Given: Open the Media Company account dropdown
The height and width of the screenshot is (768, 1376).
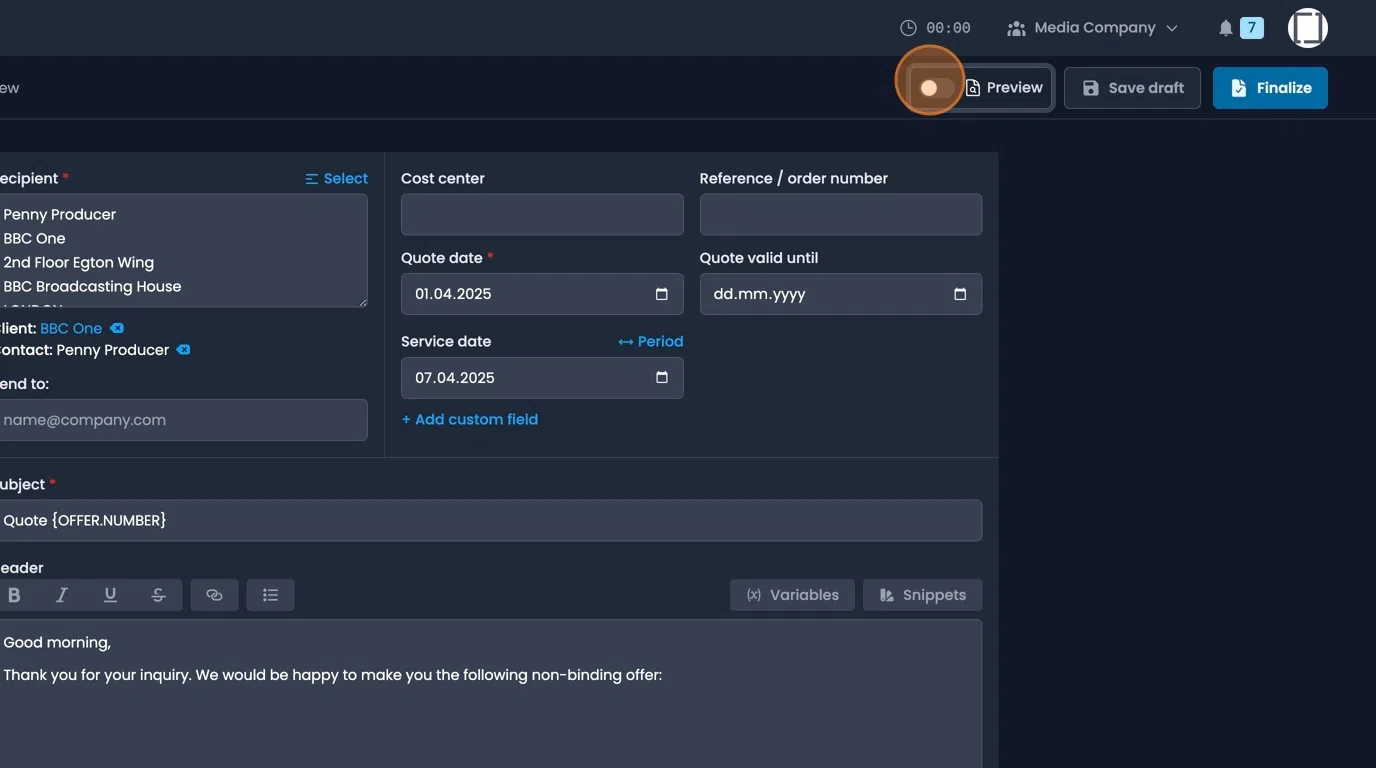Looking at the screenshot, I should coord(1092,27).
